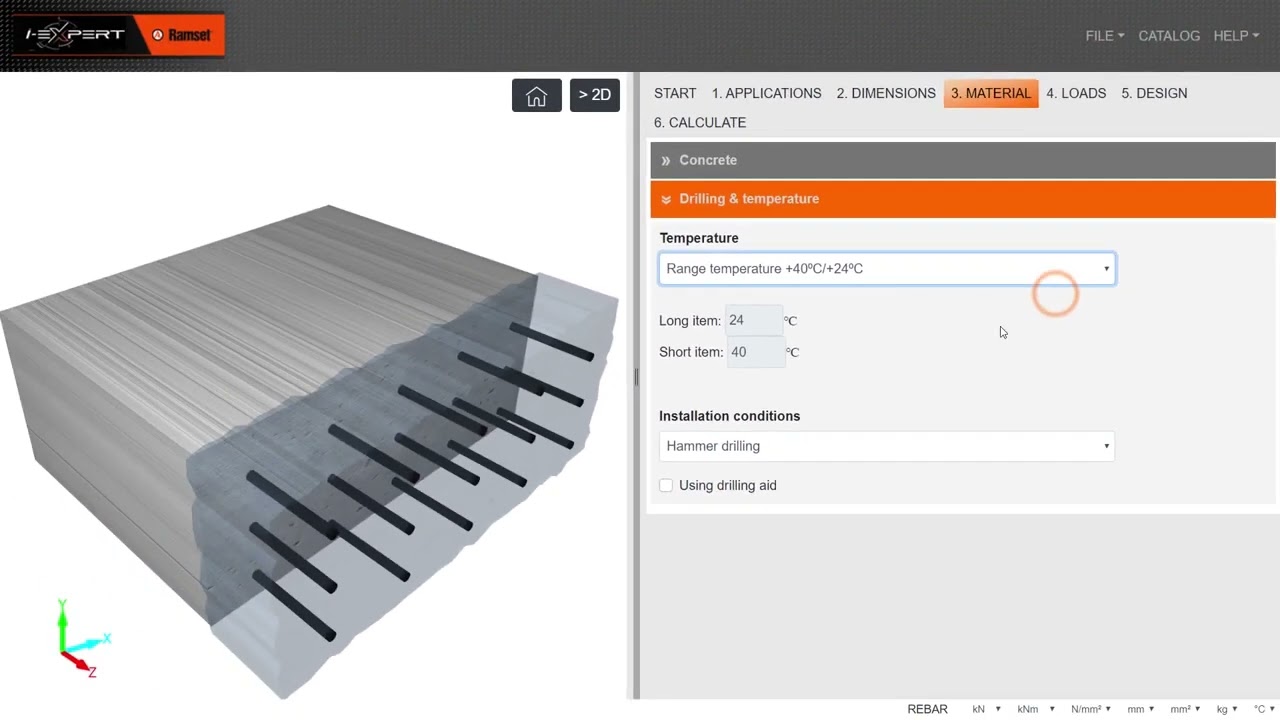Open the FILE menu
This screenshot has width=1280, height=720.
click(1105, 36)
